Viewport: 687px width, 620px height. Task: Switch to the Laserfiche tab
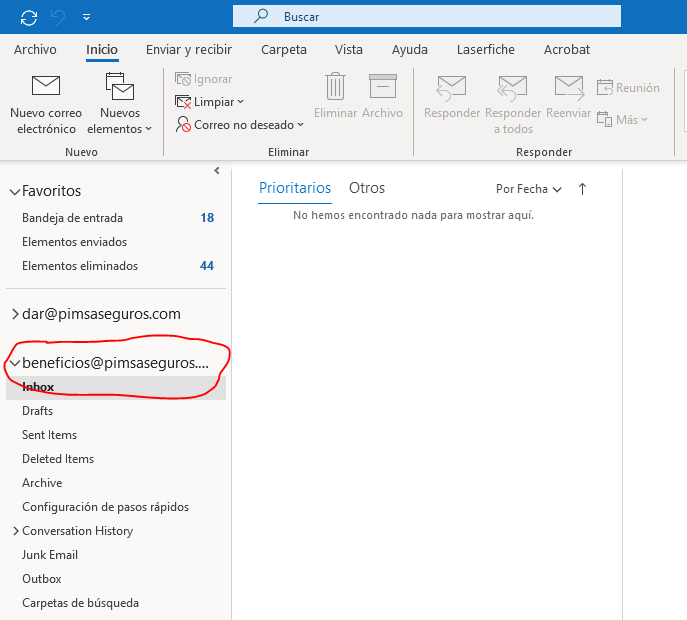[x=485, y=50]
